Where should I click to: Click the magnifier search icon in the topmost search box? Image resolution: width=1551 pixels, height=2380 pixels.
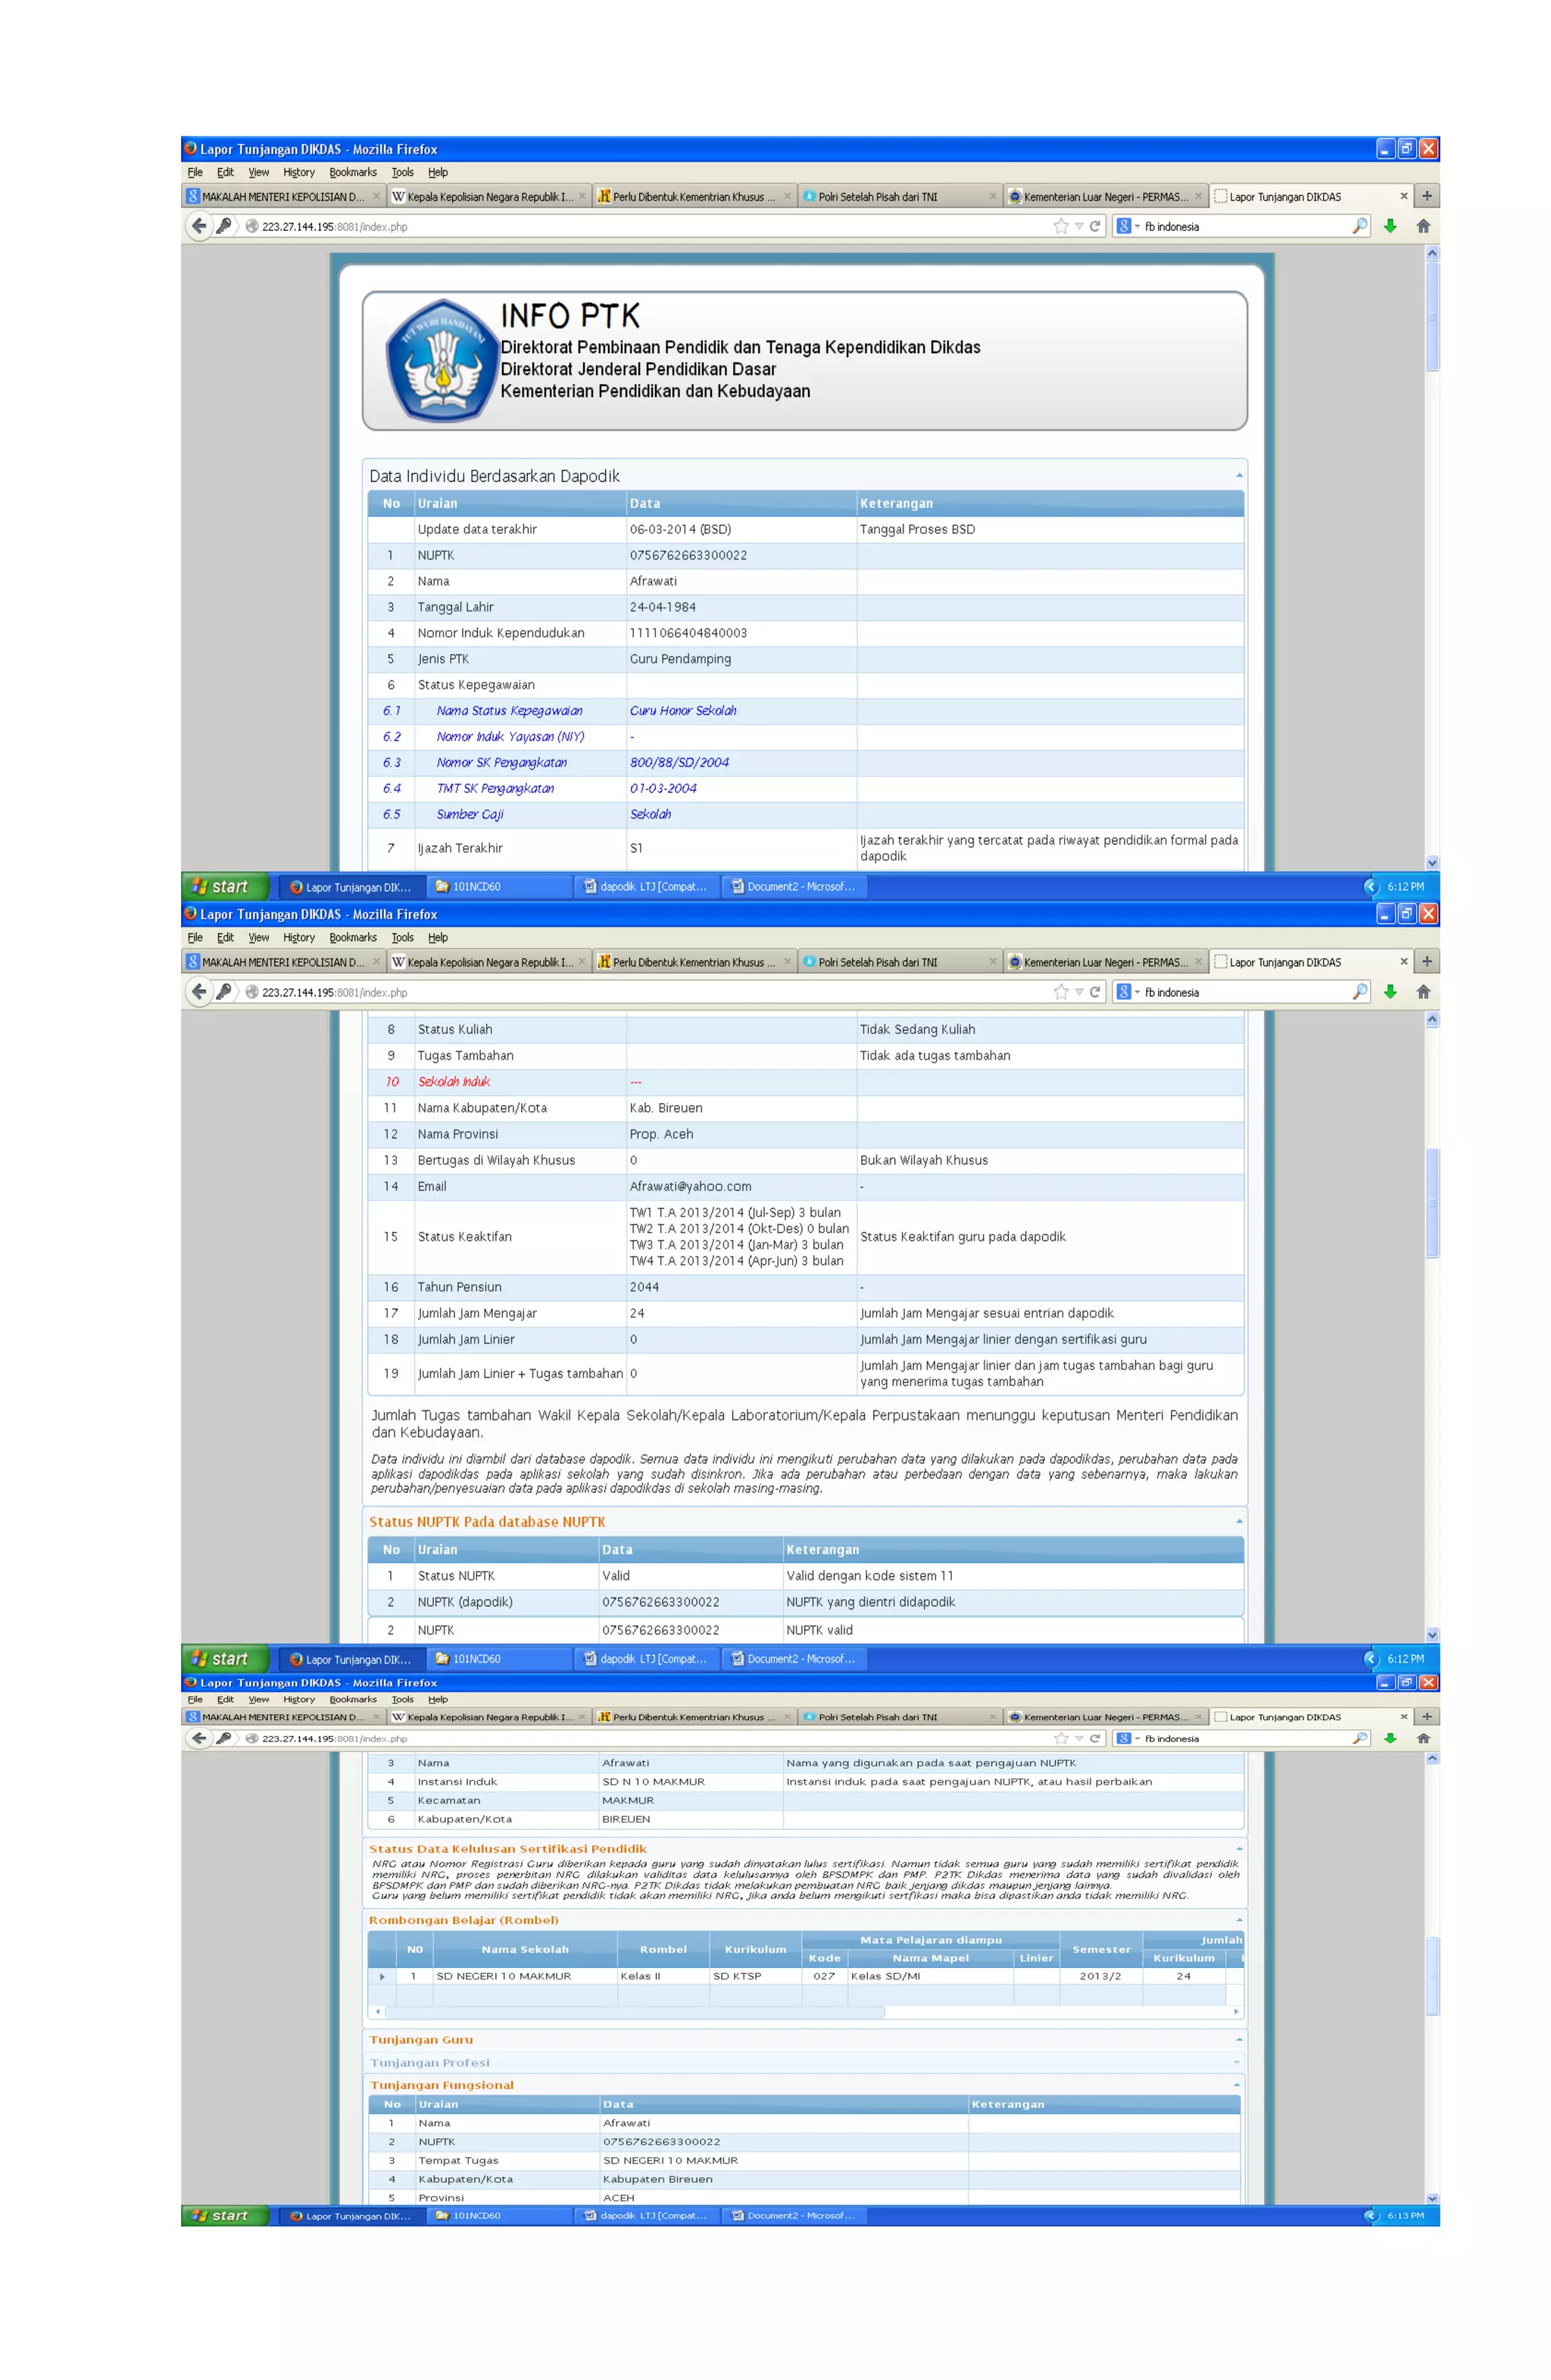coord(1359,226)
